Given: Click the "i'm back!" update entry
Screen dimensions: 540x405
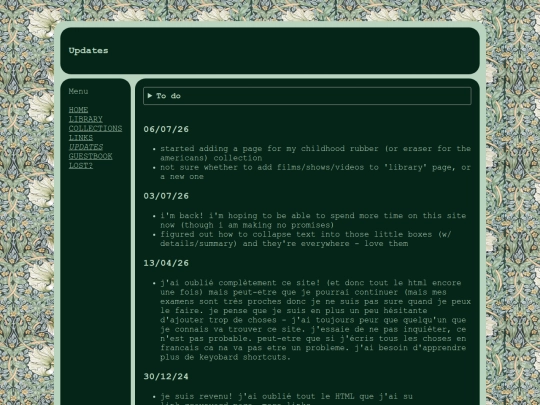Looking at the screenshot, I should click(313, 220).
